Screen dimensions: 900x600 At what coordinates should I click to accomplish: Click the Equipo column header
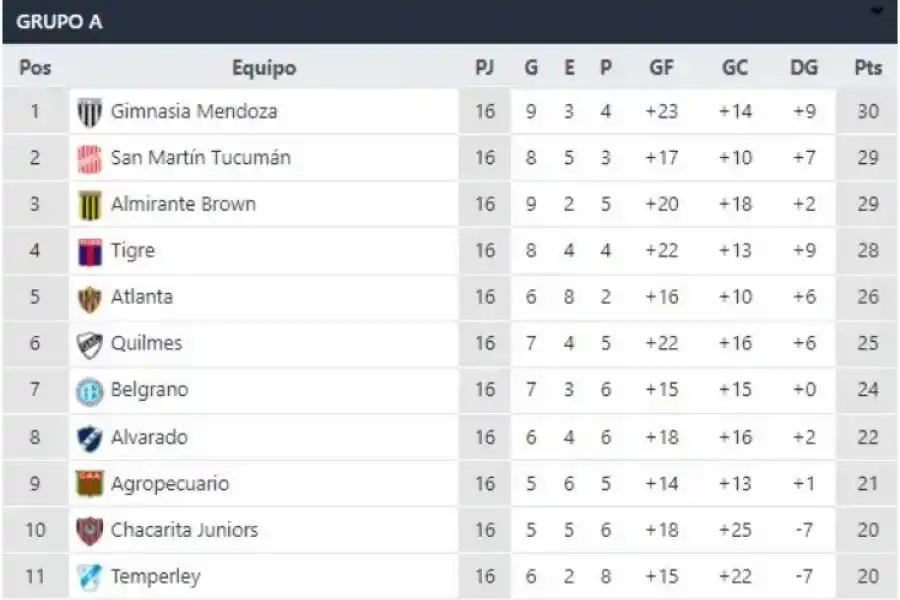point(264,68)
